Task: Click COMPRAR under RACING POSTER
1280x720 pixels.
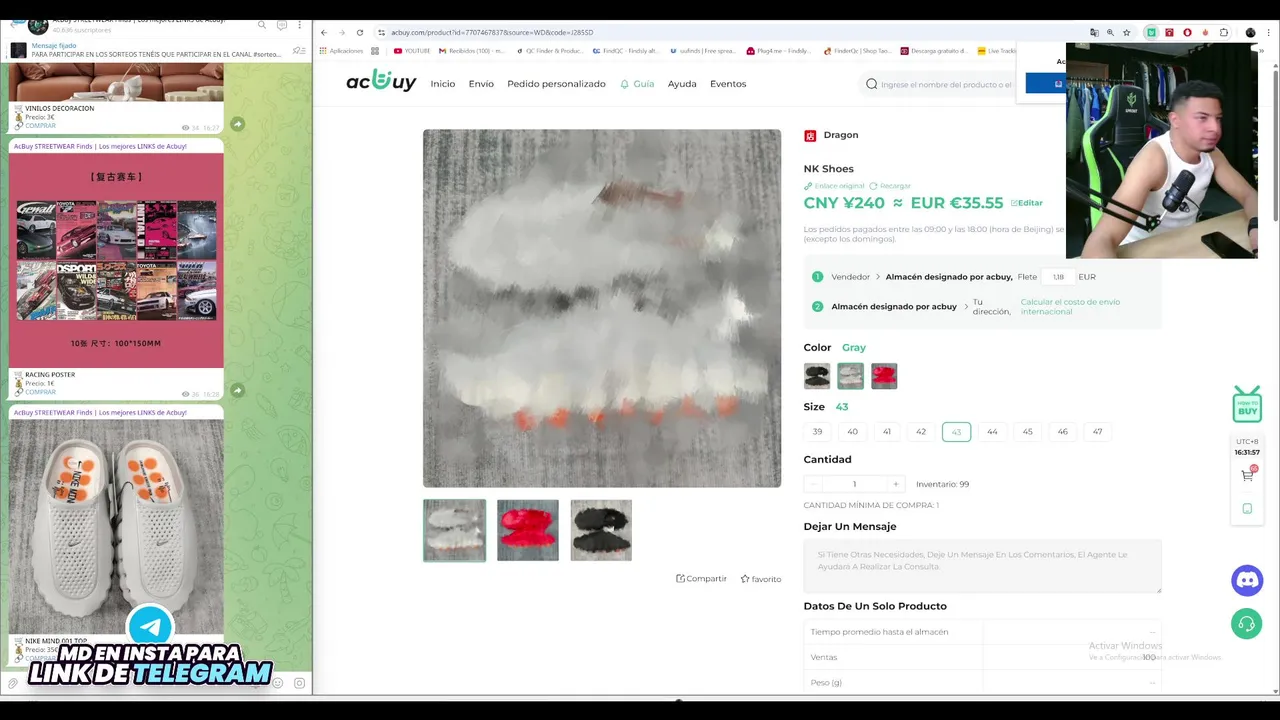Action: (x=40, y=392)
